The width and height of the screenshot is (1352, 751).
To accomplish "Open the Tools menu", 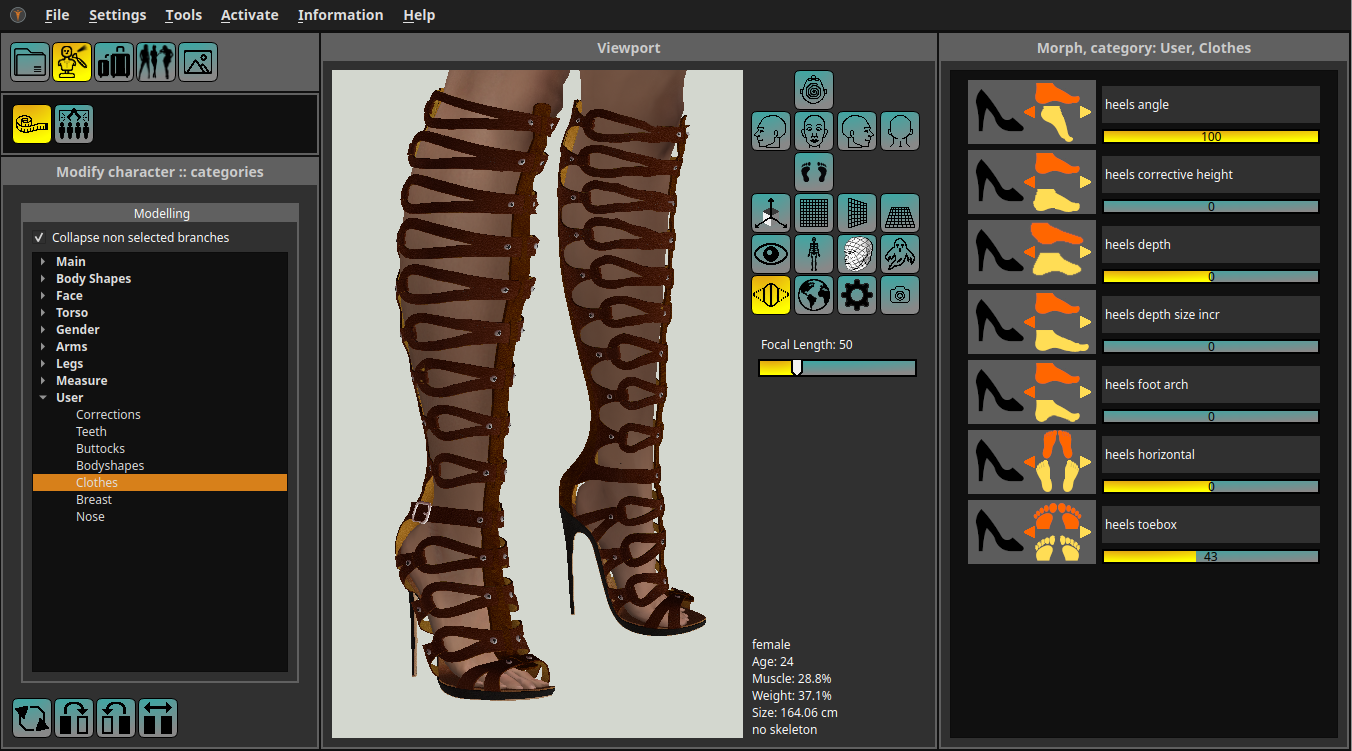I will pos(183,15).
